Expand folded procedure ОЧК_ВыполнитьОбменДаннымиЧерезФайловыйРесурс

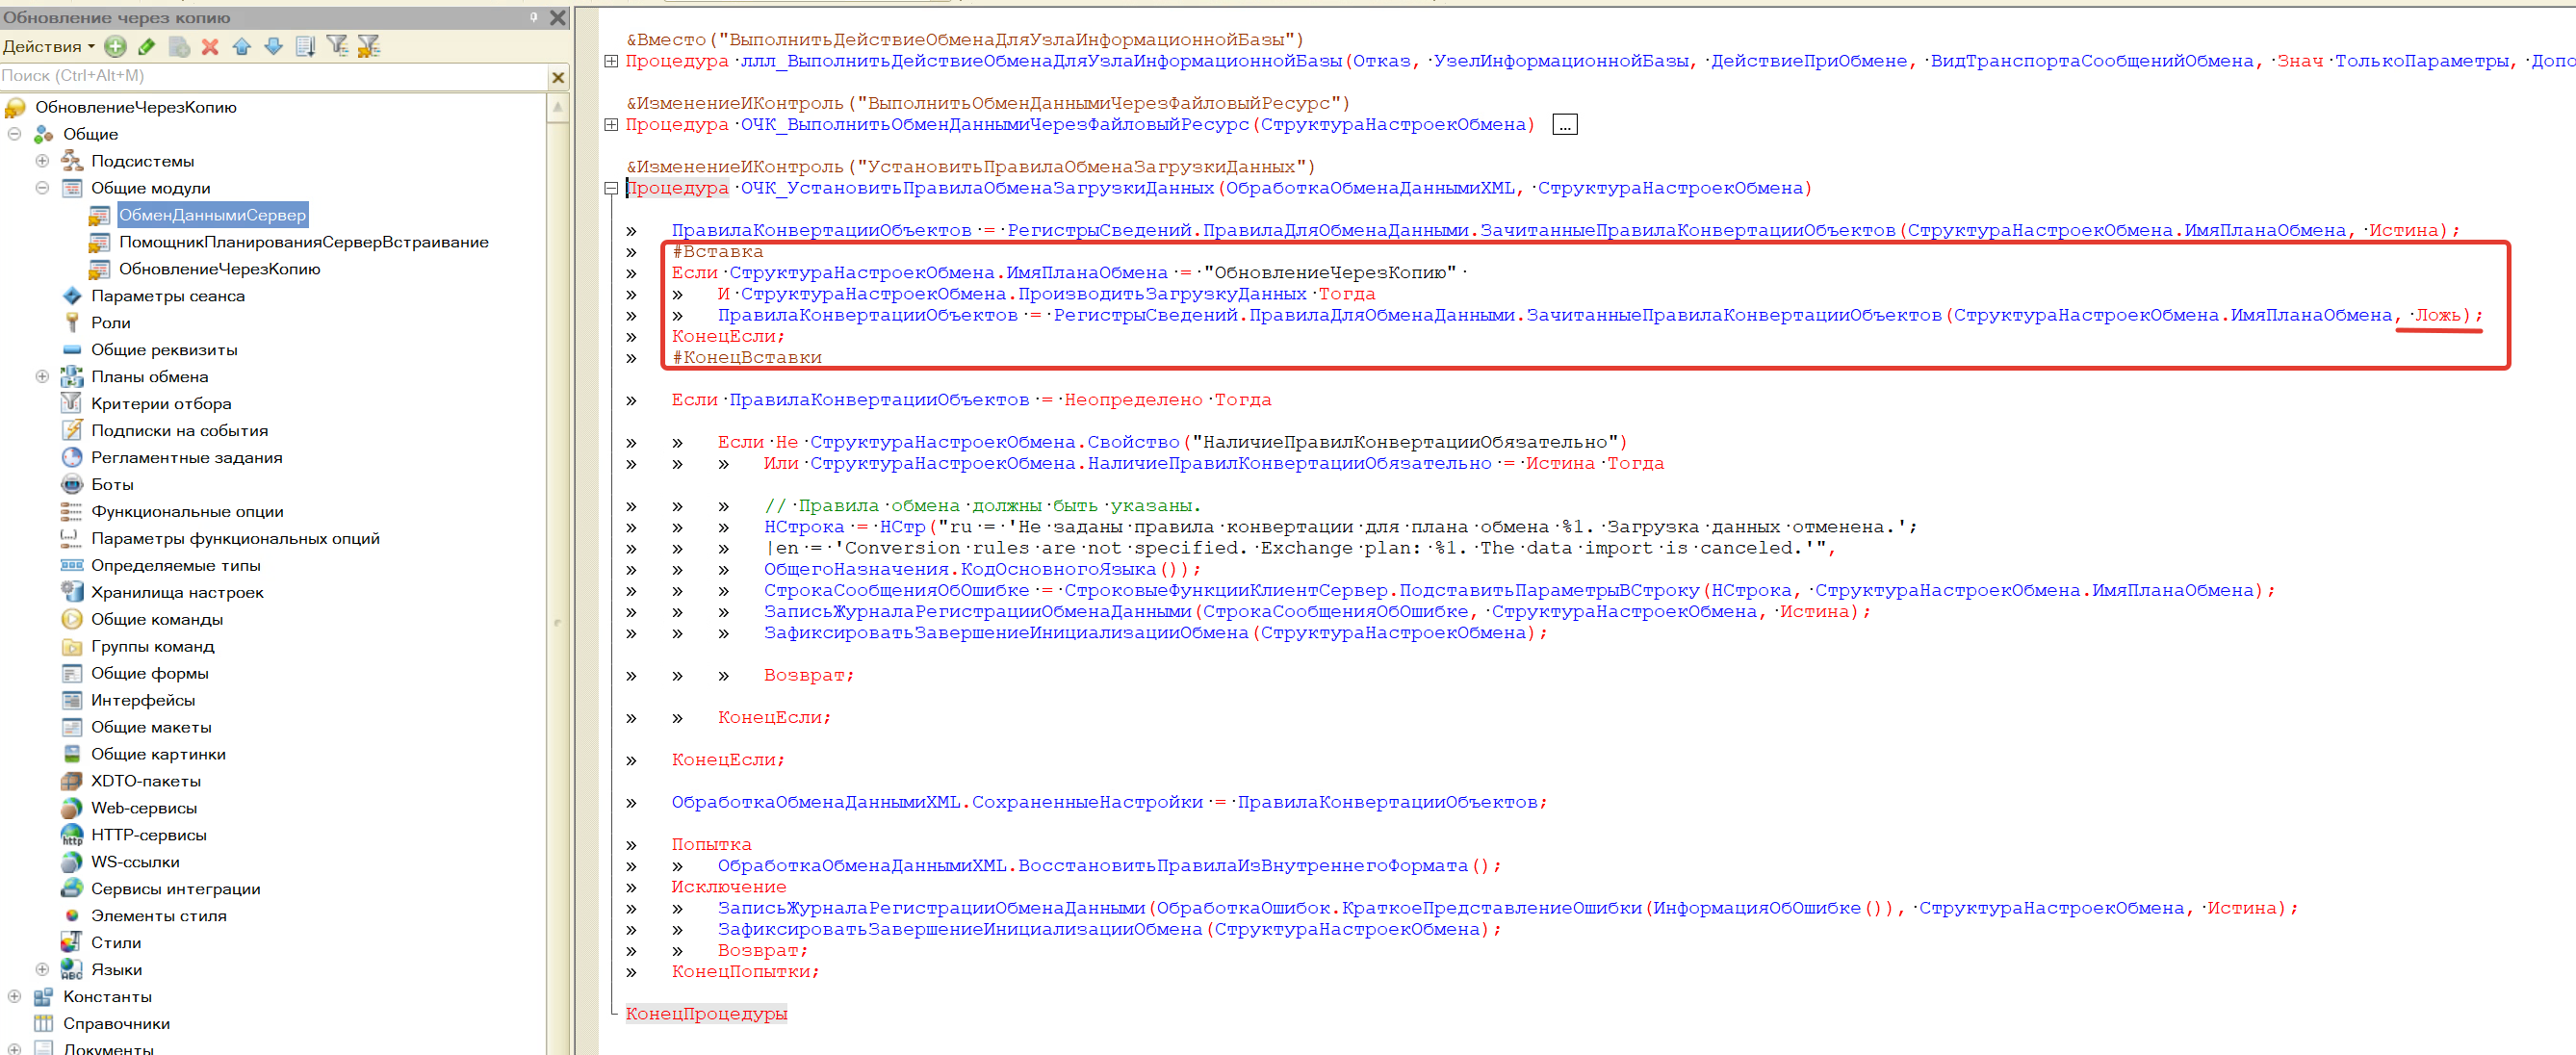pyautogui.click(x=611, y=124)
